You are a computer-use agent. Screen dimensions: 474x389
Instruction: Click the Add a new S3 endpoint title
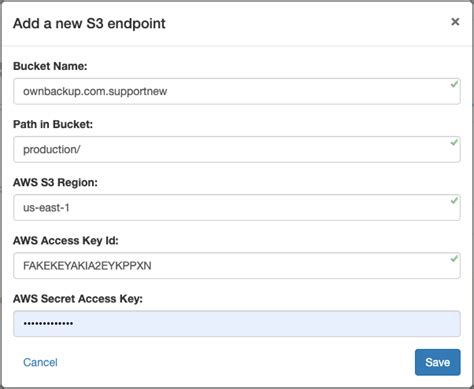tap(89, 23)
